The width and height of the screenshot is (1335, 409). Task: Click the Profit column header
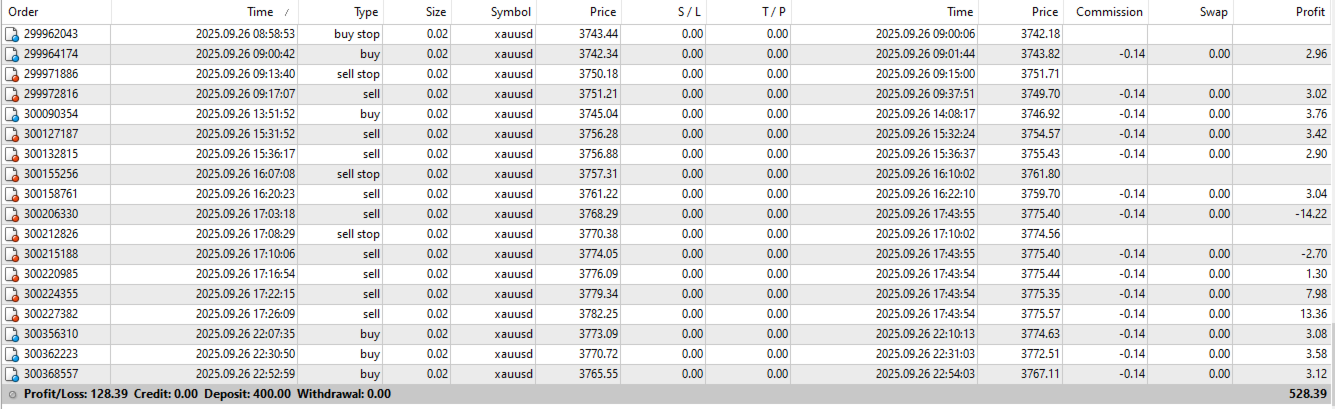point(1309,12)
